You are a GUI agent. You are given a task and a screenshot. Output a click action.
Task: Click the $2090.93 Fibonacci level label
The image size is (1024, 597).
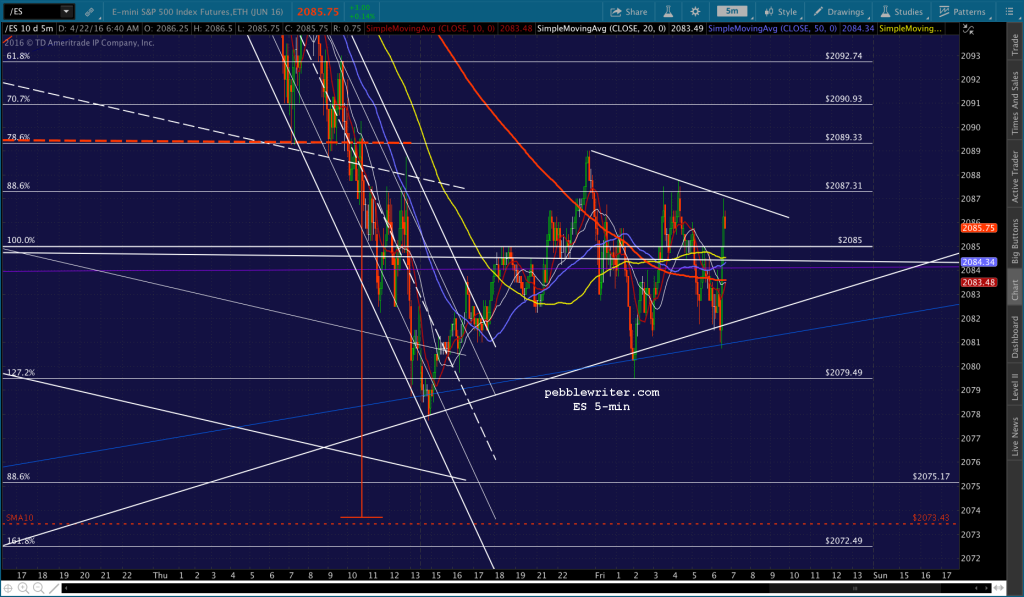point(843,99)
